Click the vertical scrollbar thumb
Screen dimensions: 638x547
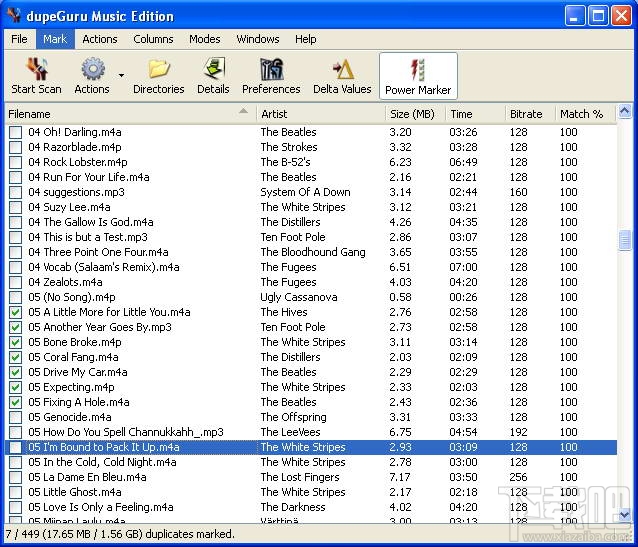tap(625, 241)
